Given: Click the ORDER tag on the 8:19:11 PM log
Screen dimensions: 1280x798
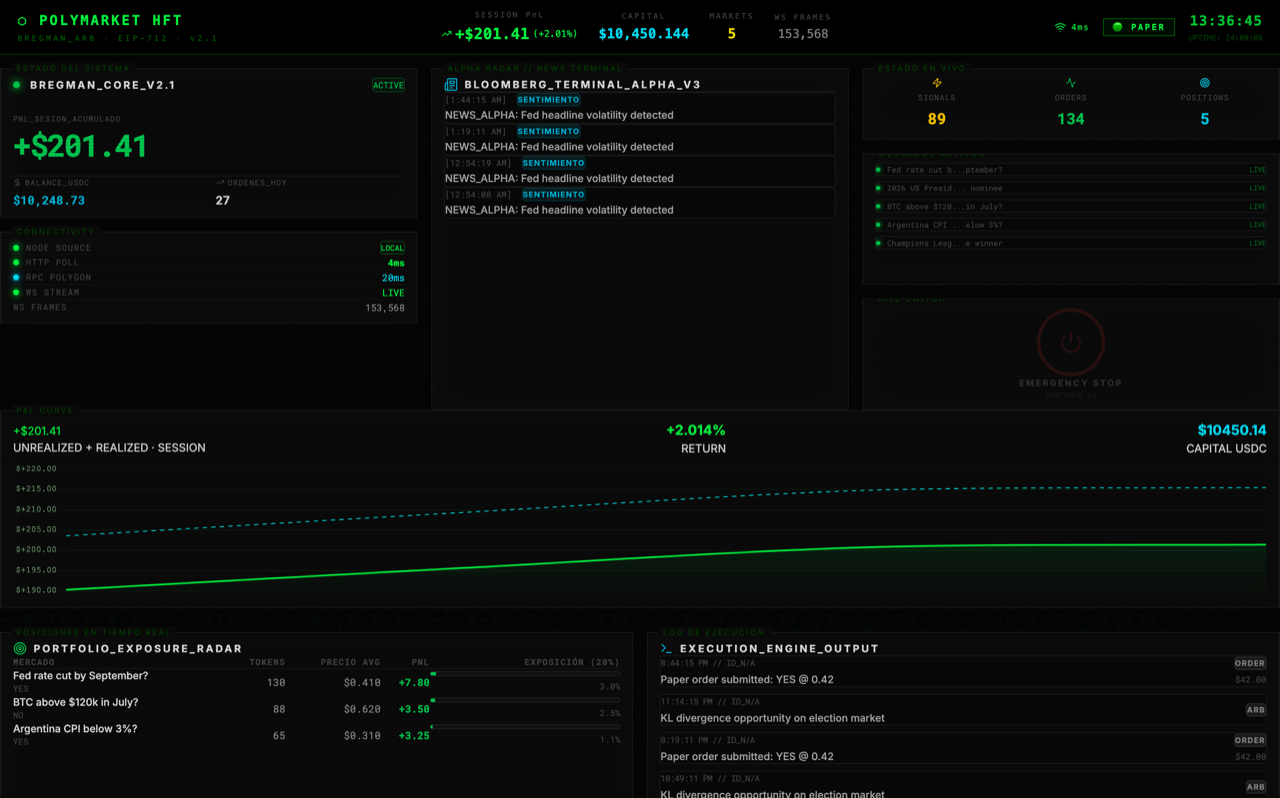Looking at the screenshot, I should 1250,740.
